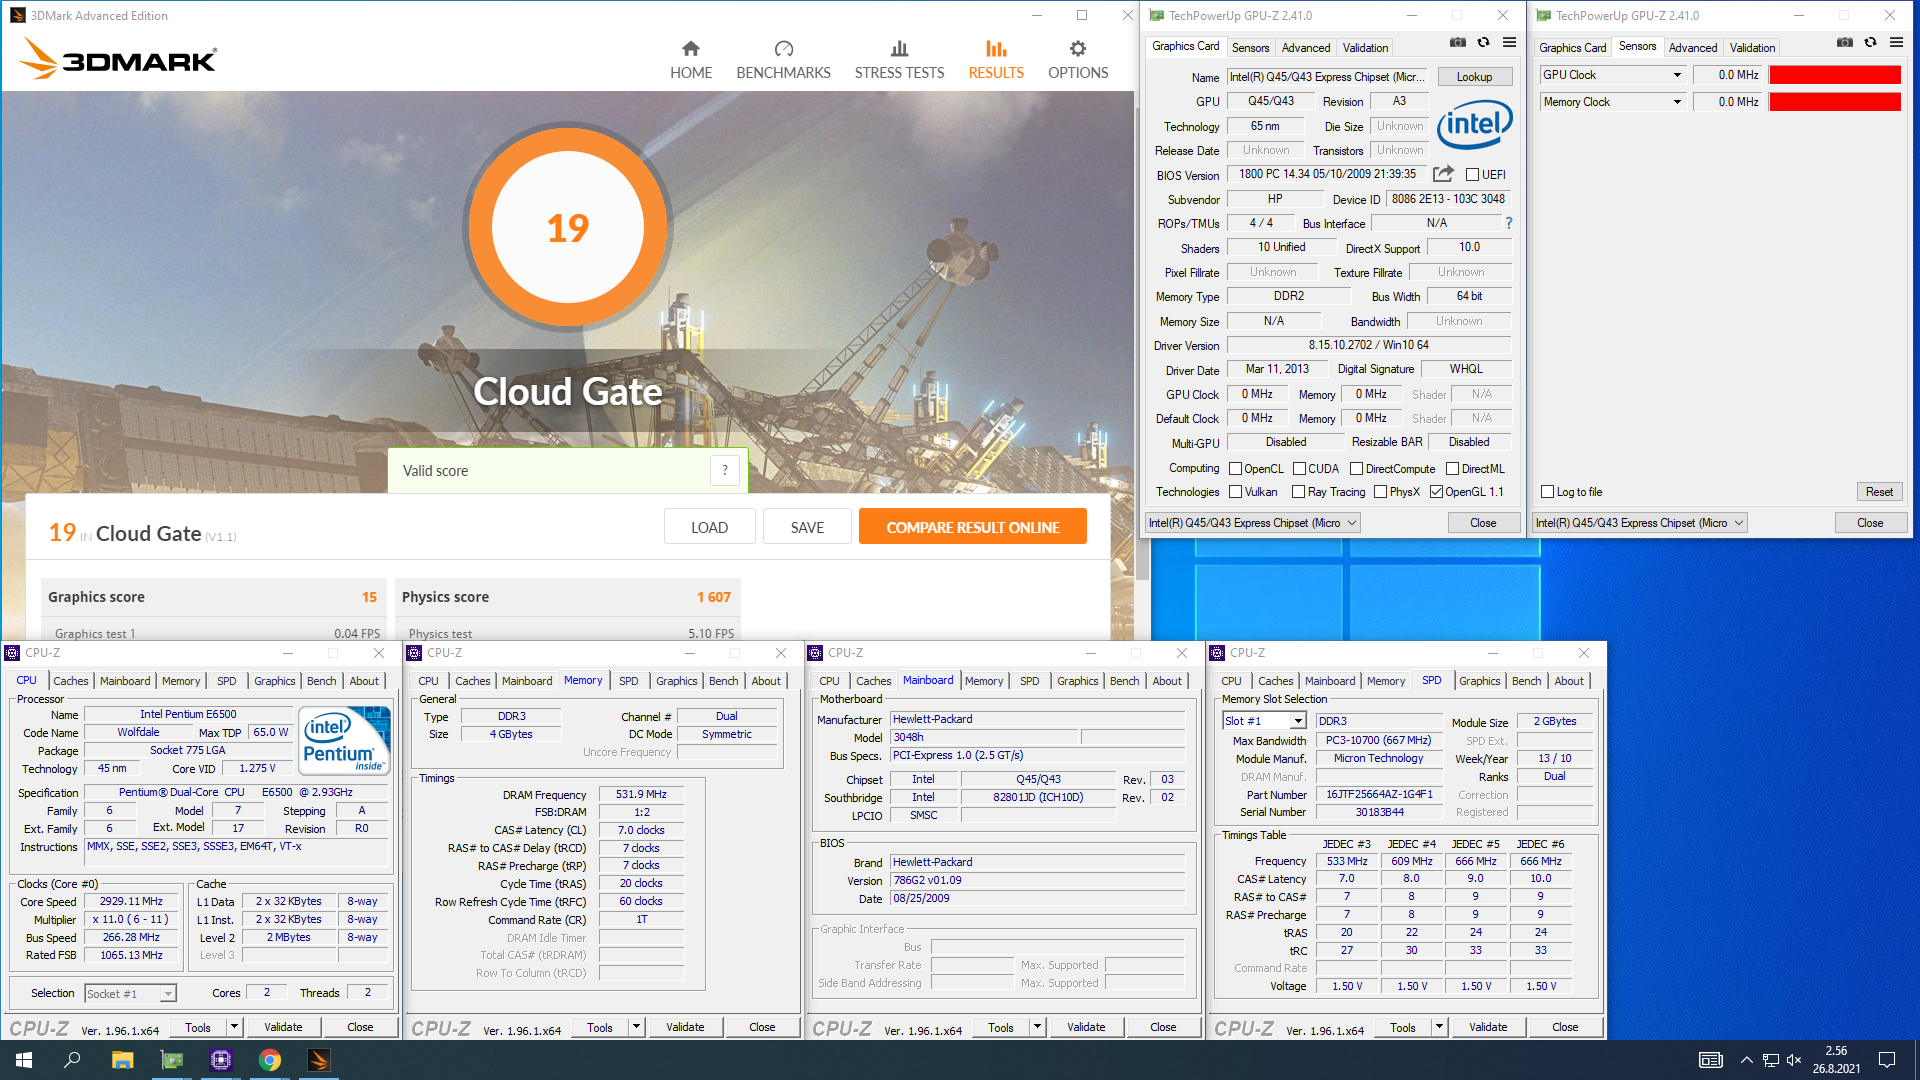This screenshot has width=1920, height=1080.
Task: Open GPU Clock sensor dropdown
Action: pos(1677,75)
